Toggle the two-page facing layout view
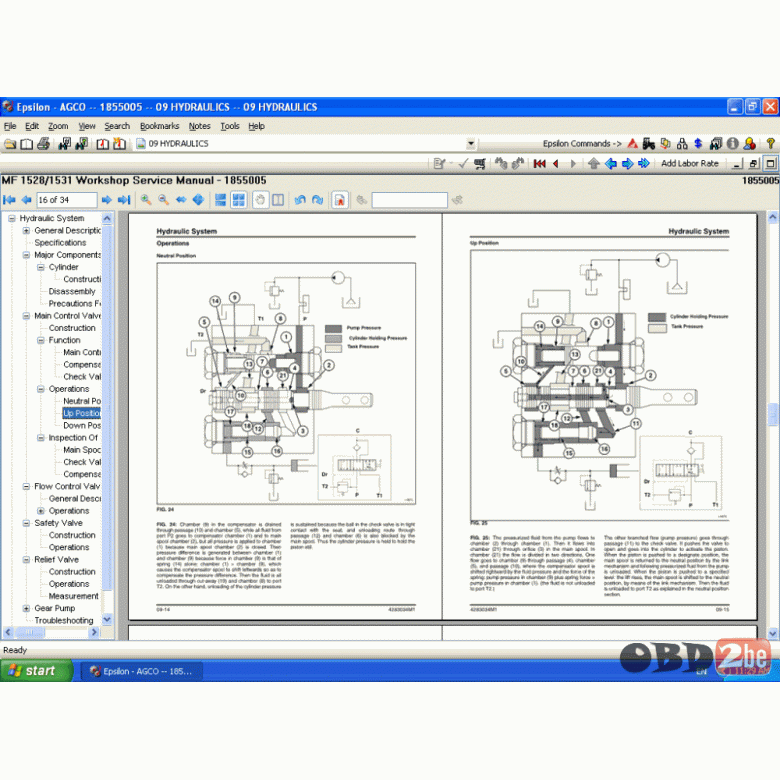The height and width of the screenshot is (780, 780). pyautogui.click(x=239, y=200)
